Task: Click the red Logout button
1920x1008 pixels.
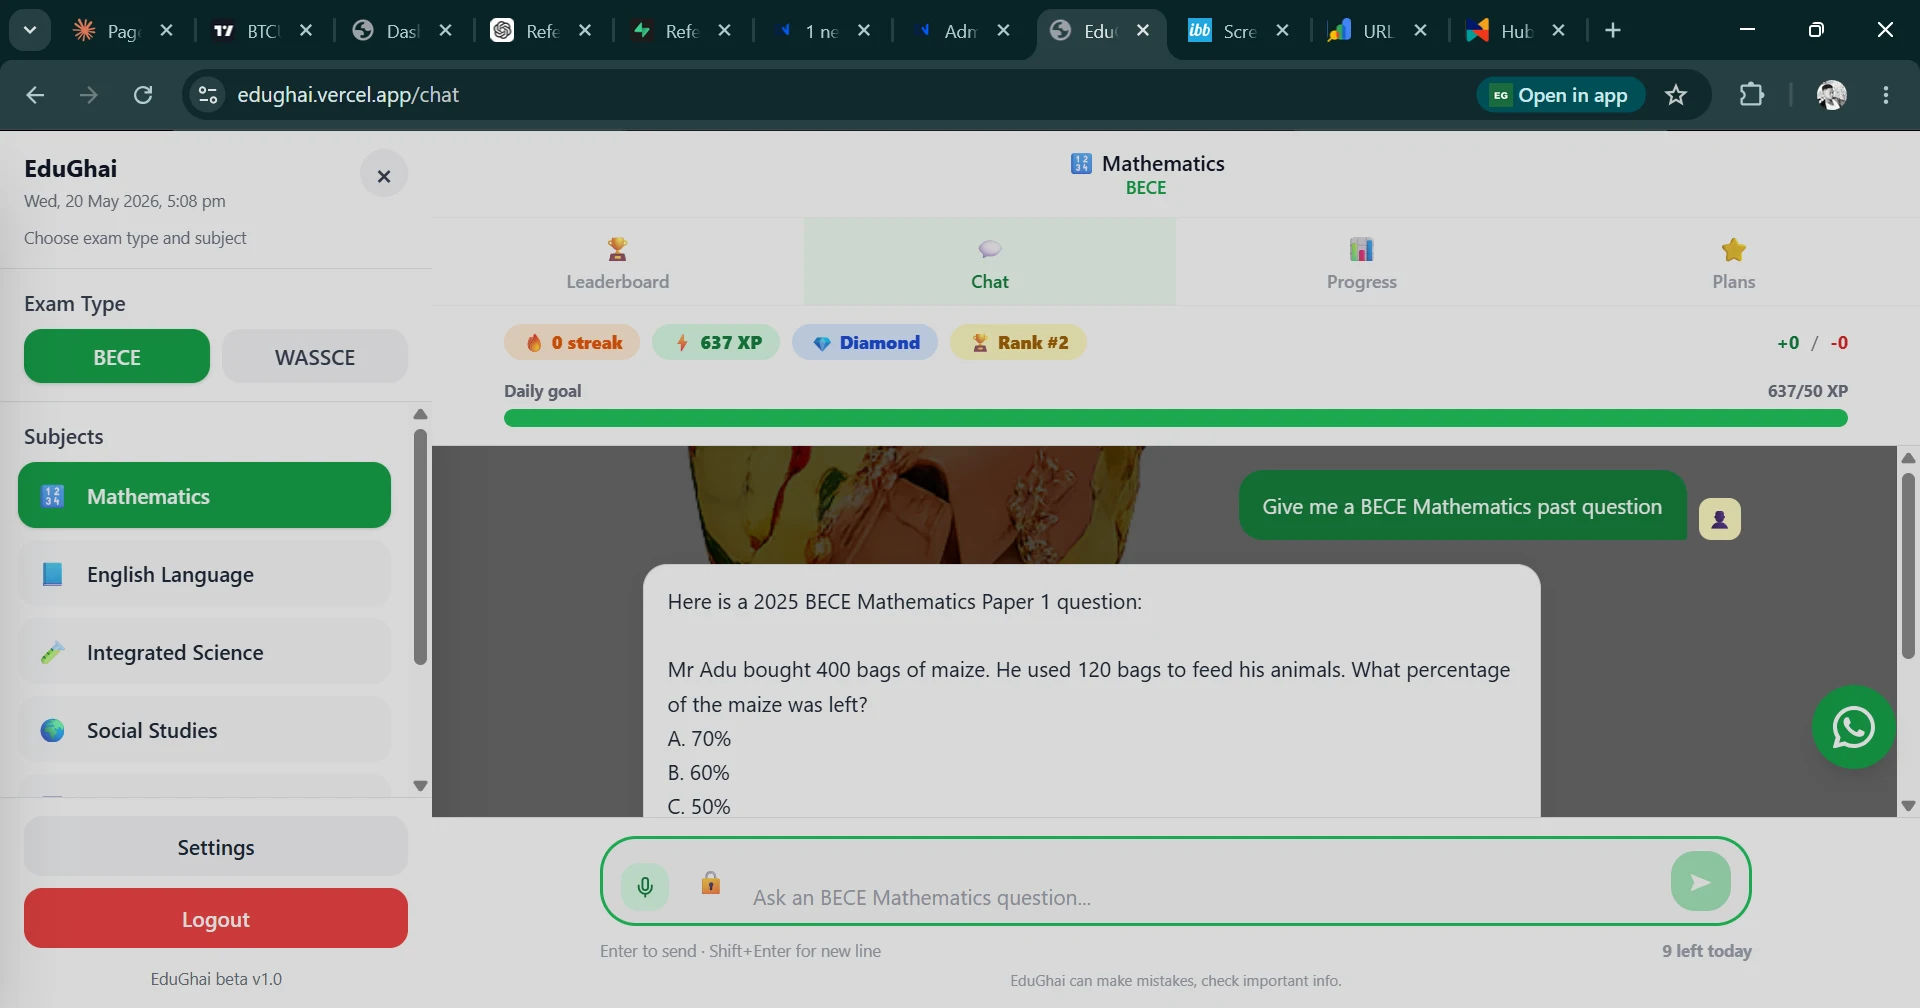Action: (x=216, y=919)
